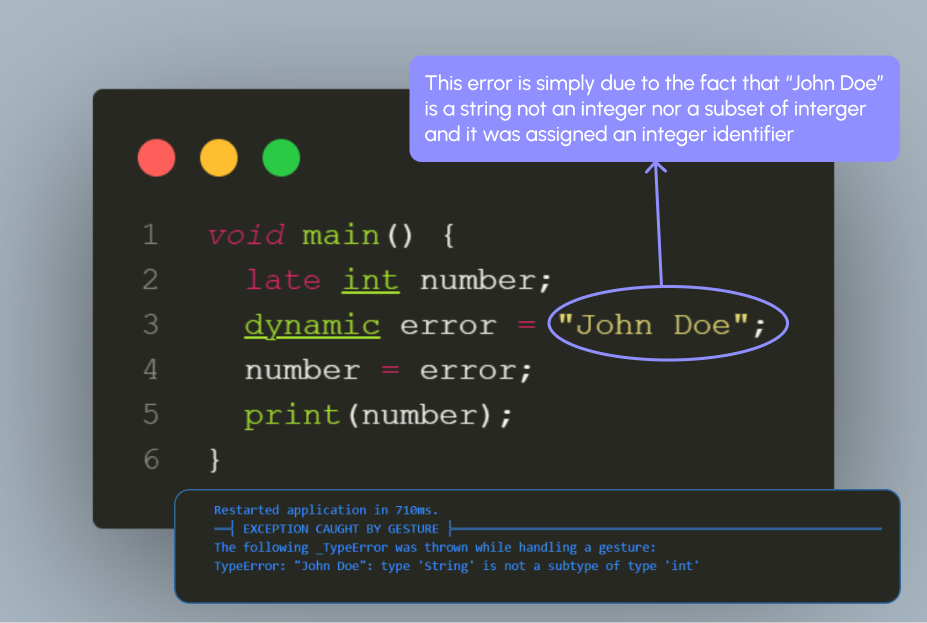Screen dimensions: 927x623
Task: Click the yellow minimize dot
Action: [x=219, y=158]
